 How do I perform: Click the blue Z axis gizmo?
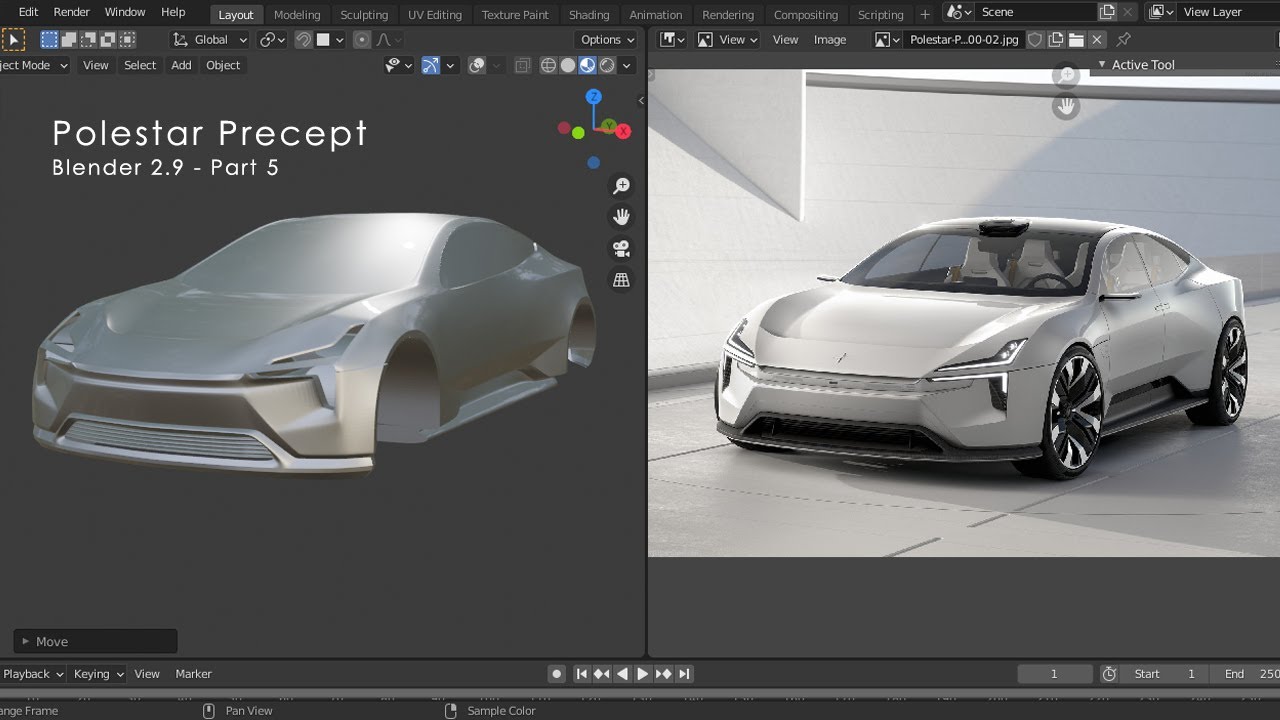coord(593,97)
